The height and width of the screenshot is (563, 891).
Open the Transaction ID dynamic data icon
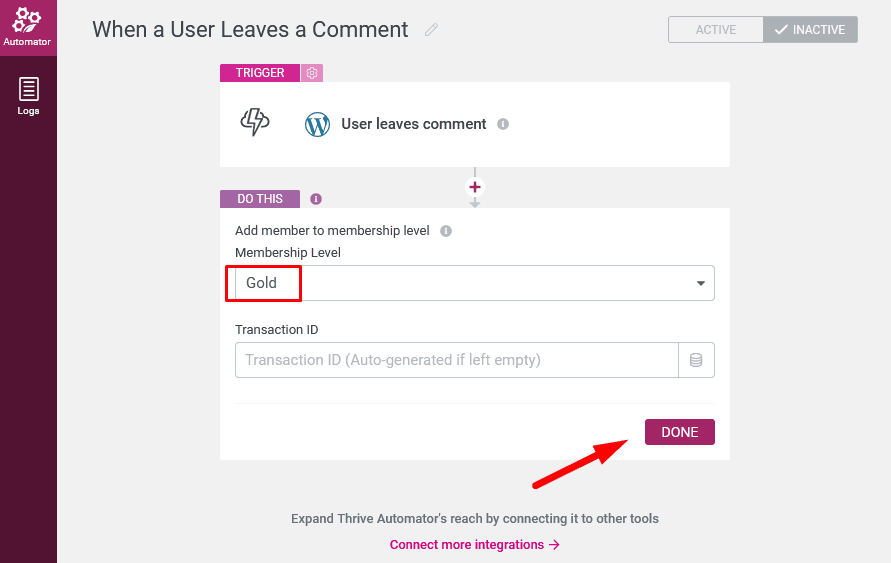pyautogui.click(x=696, y=360)
